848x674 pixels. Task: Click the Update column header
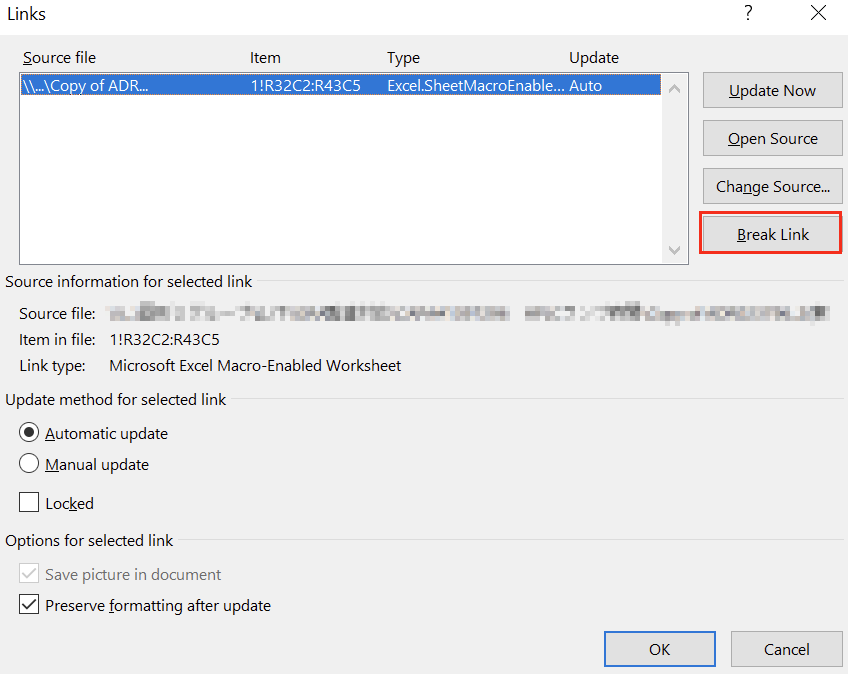[594, 58]
